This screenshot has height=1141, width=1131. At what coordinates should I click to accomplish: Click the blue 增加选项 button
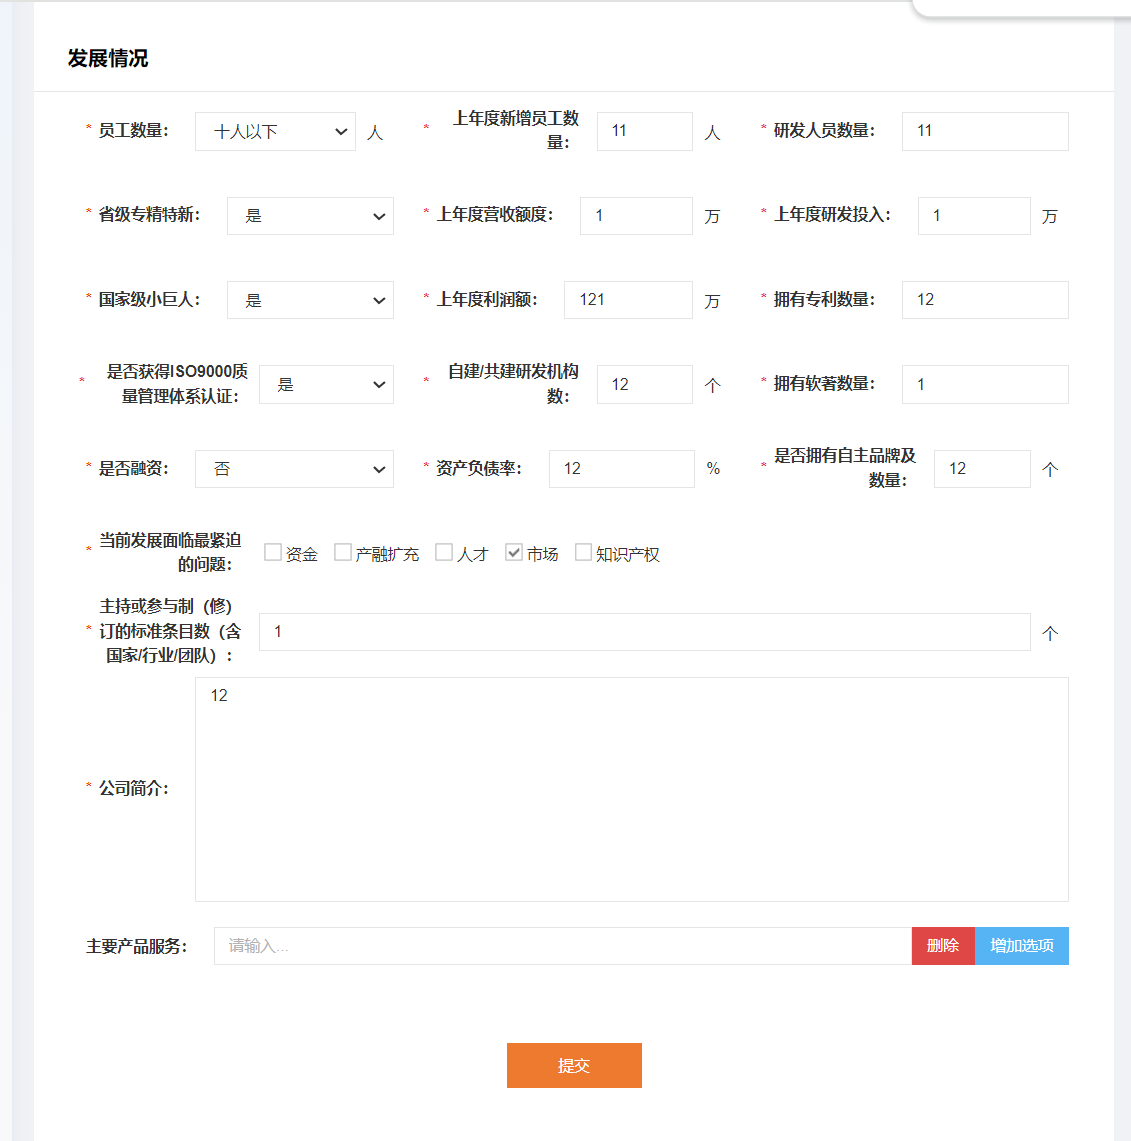coord(1022,946)
